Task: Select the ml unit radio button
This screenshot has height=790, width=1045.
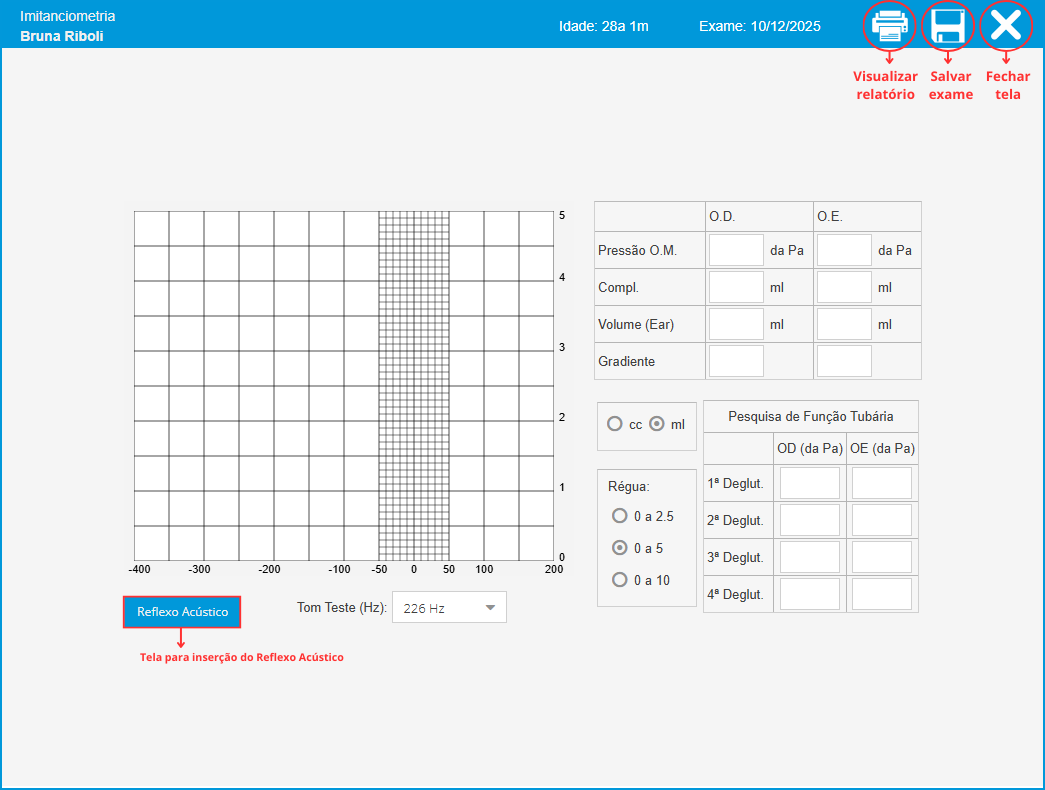Action: coord(657,424)
